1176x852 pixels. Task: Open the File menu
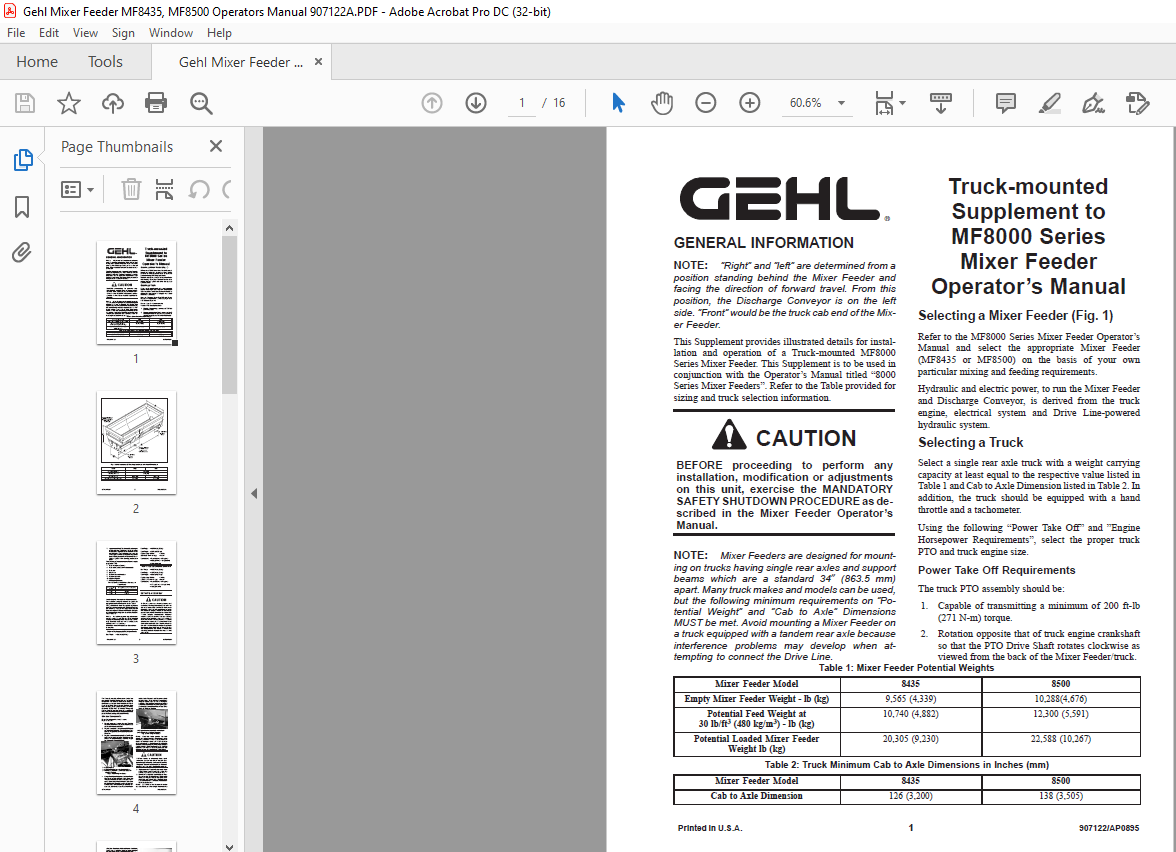tap(16, 33)
